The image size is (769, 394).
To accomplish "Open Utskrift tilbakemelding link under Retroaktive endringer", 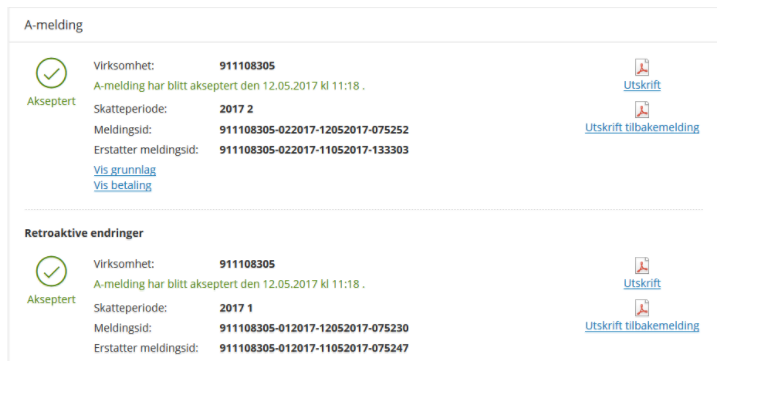I will coord(642,325).
